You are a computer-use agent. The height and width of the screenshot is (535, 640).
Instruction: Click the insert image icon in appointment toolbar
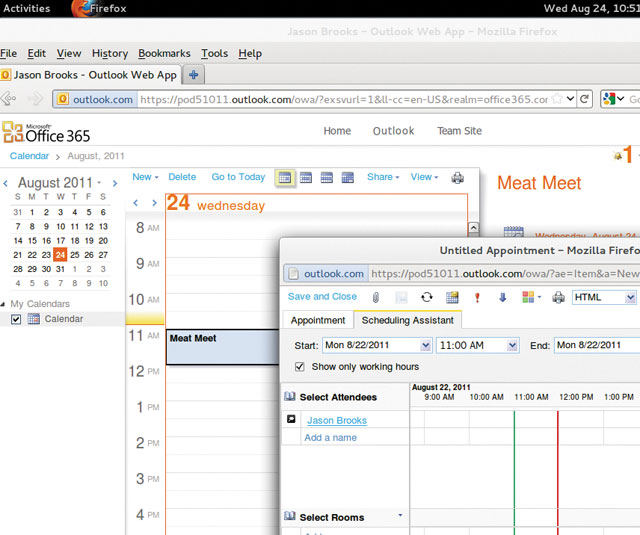[x=401, y=297]
